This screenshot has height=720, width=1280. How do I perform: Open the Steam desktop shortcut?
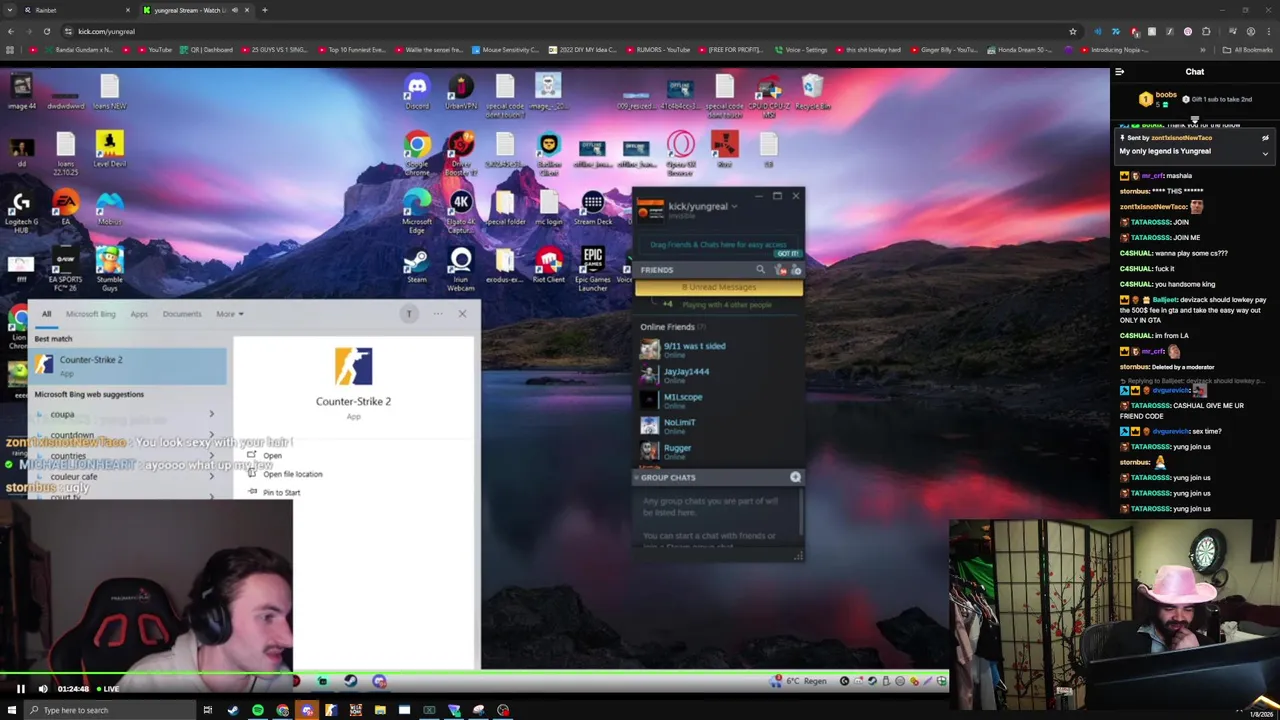coord(417,266)
